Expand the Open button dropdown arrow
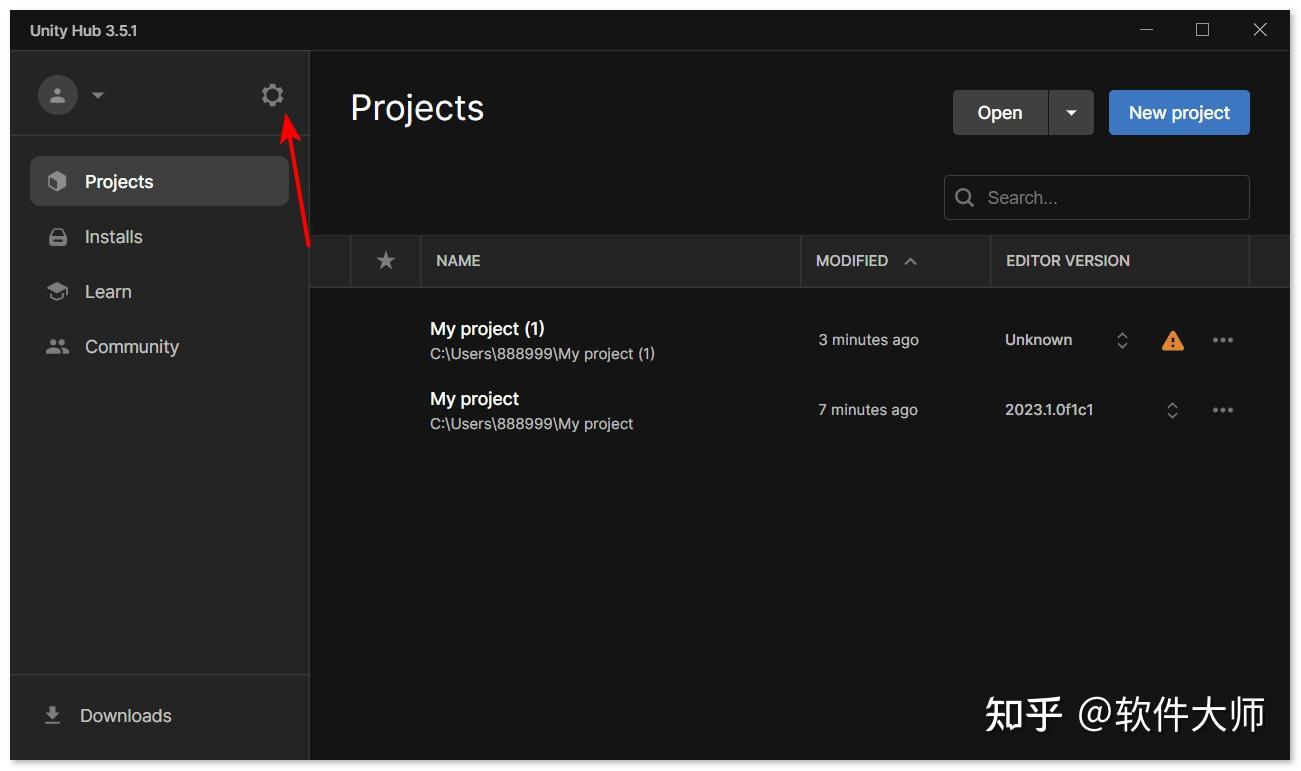The image size is (1301, 771). tap(1071, 112)
